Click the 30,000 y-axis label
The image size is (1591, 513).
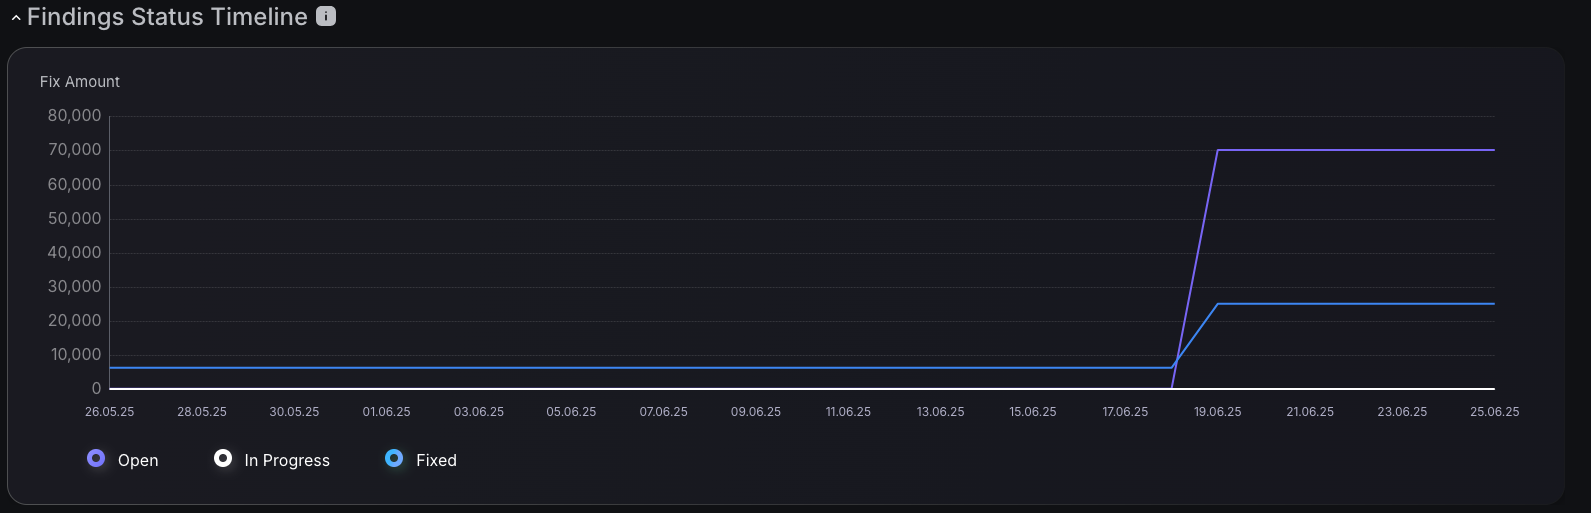[75, 286]
